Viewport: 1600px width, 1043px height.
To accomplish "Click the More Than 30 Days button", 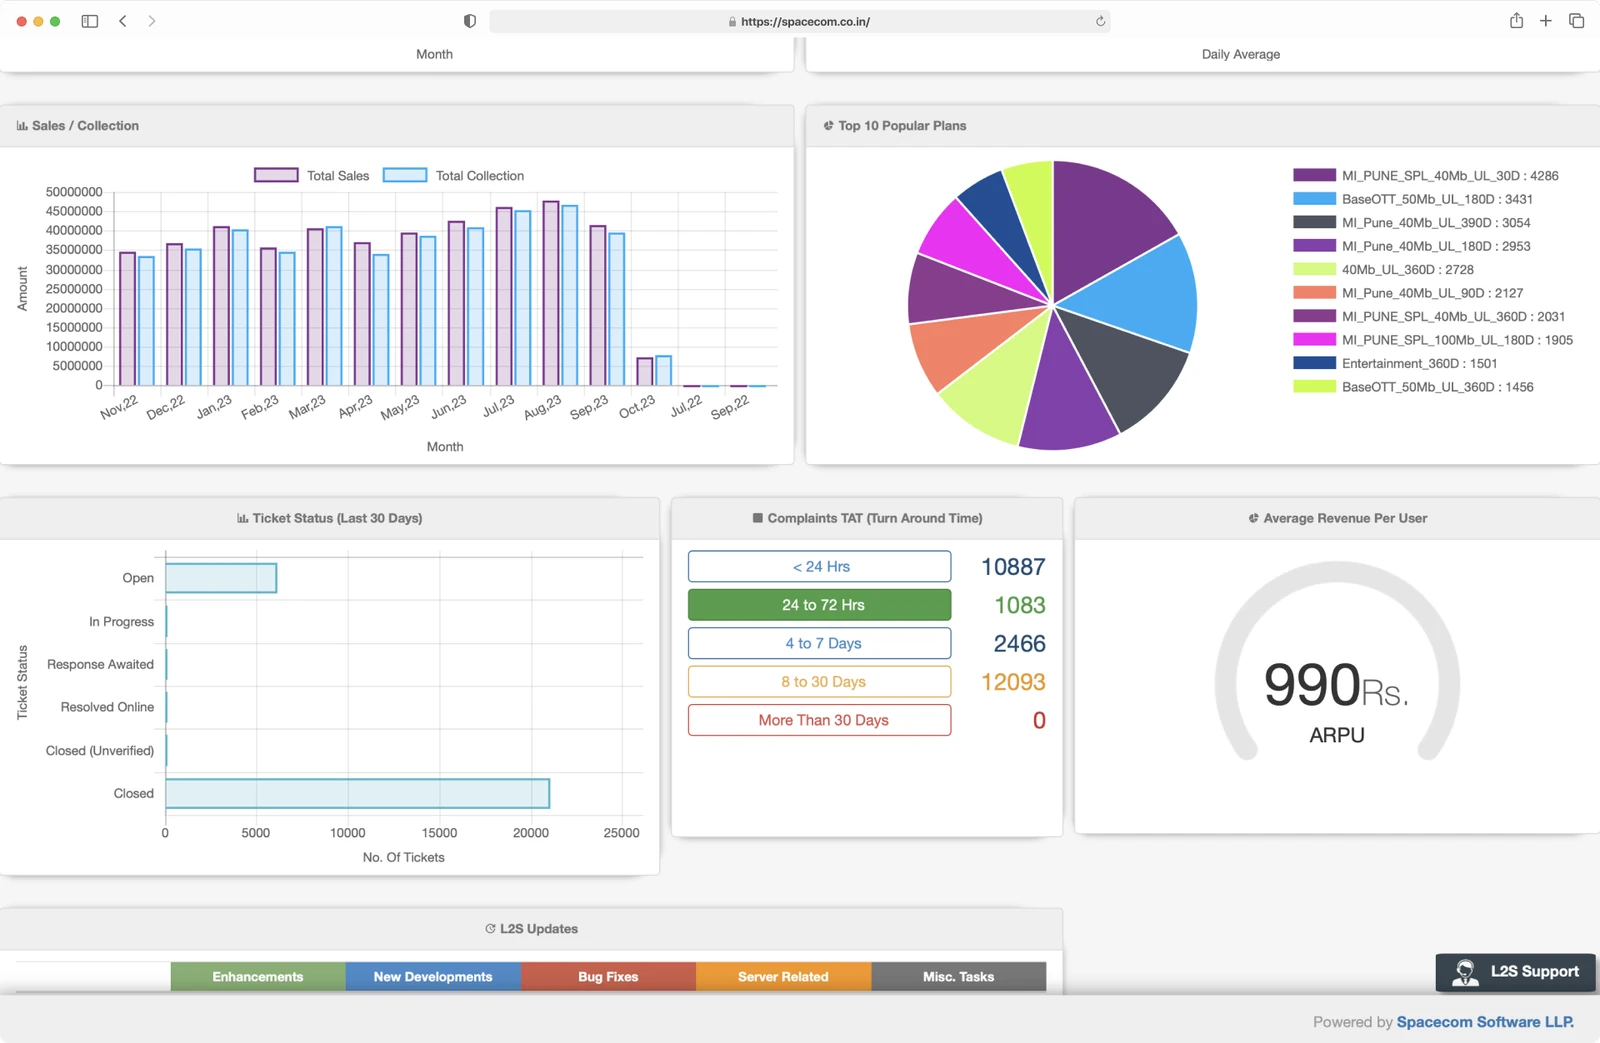I will click(819, 720).
